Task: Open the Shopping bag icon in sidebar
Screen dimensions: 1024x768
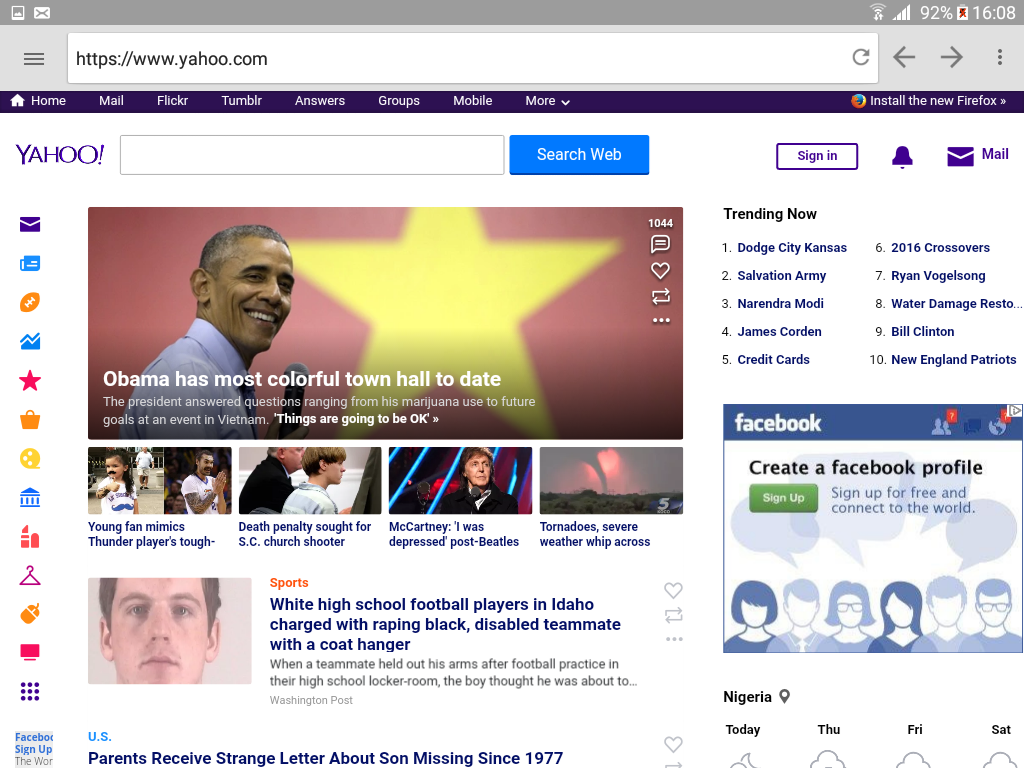Action: 30,419
